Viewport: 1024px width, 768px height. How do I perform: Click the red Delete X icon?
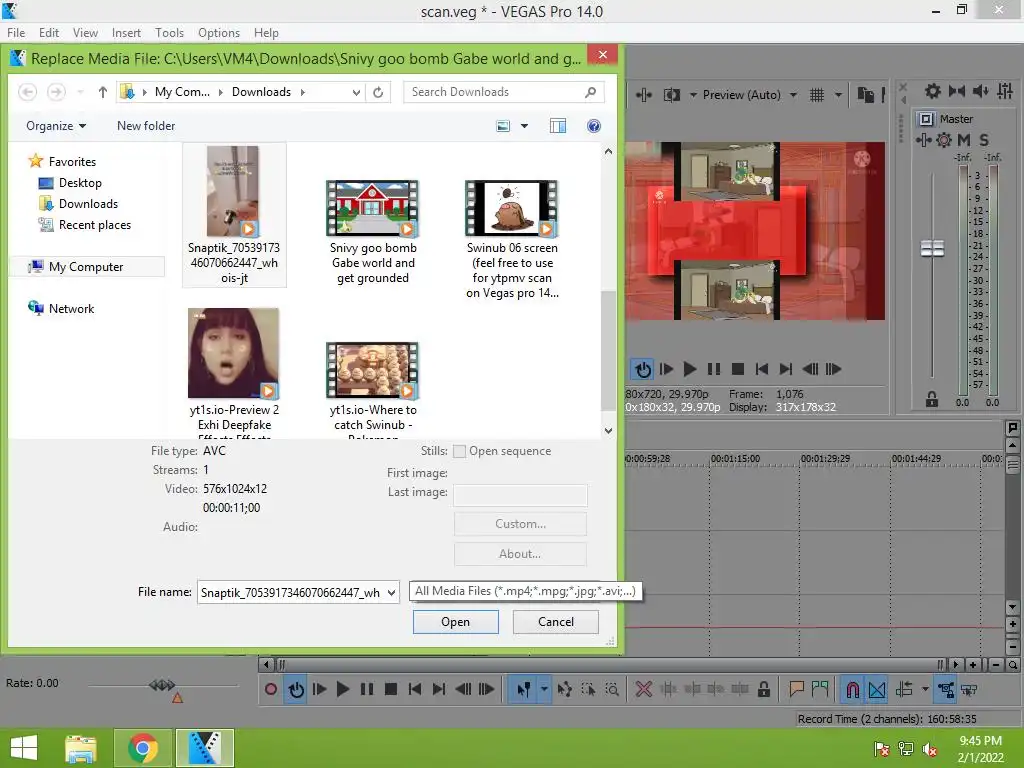point(644,689)
